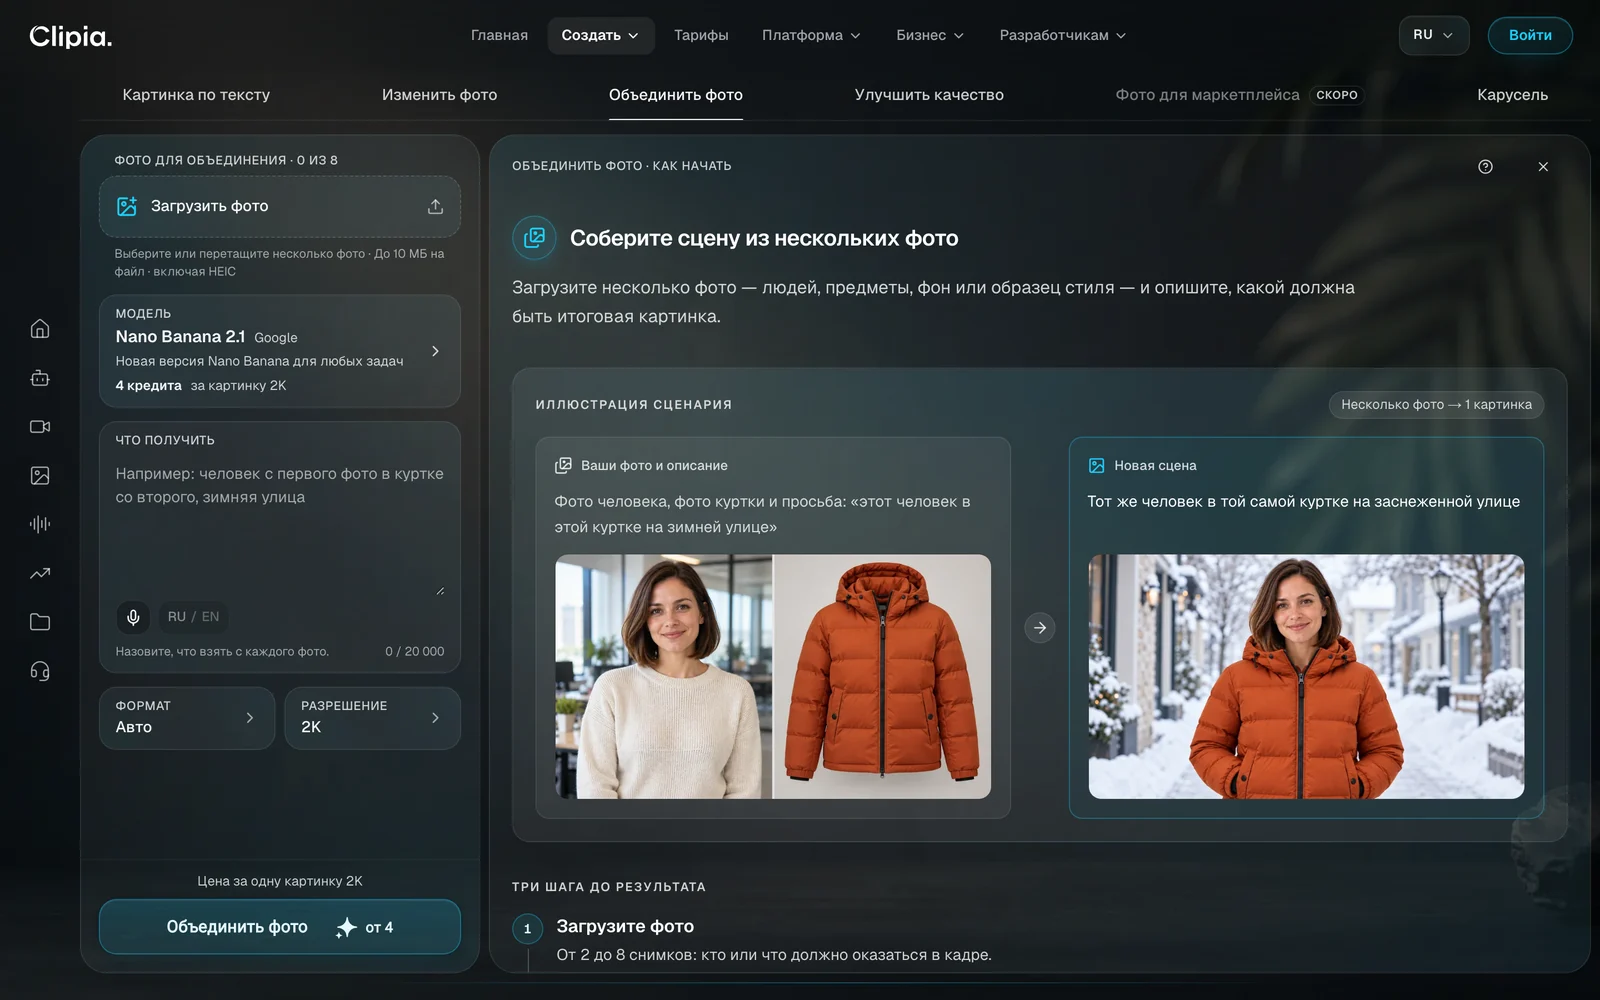The image size is (1600, 1000).
Task: Switch to the Карусель tab
Action: (1512, 95)
